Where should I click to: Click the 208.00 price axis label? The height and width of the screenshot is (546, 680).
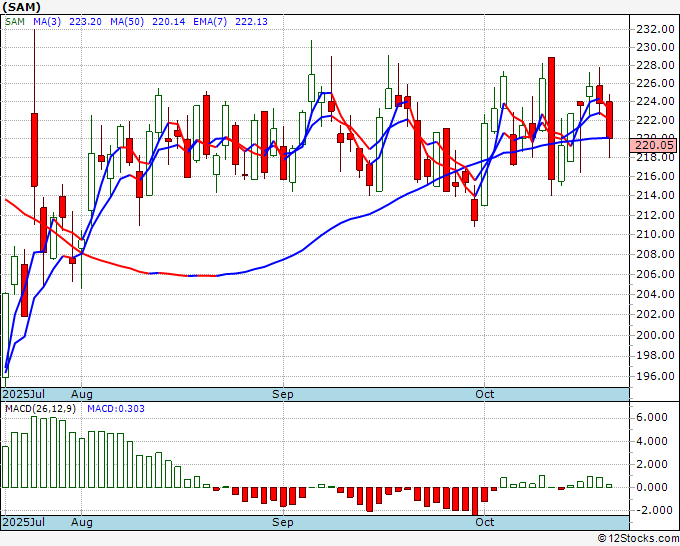click(655, 254)
